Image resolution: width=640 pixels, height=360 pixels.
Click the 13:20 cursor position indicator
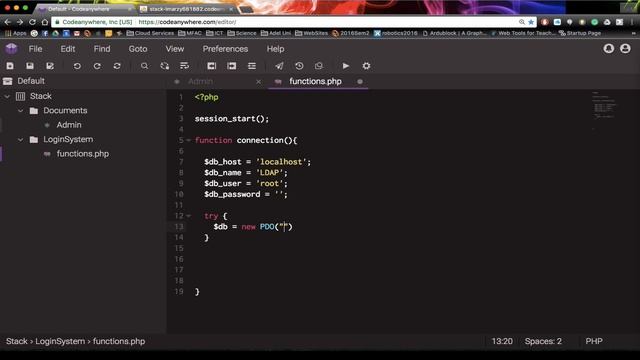[x=502, y=341]
